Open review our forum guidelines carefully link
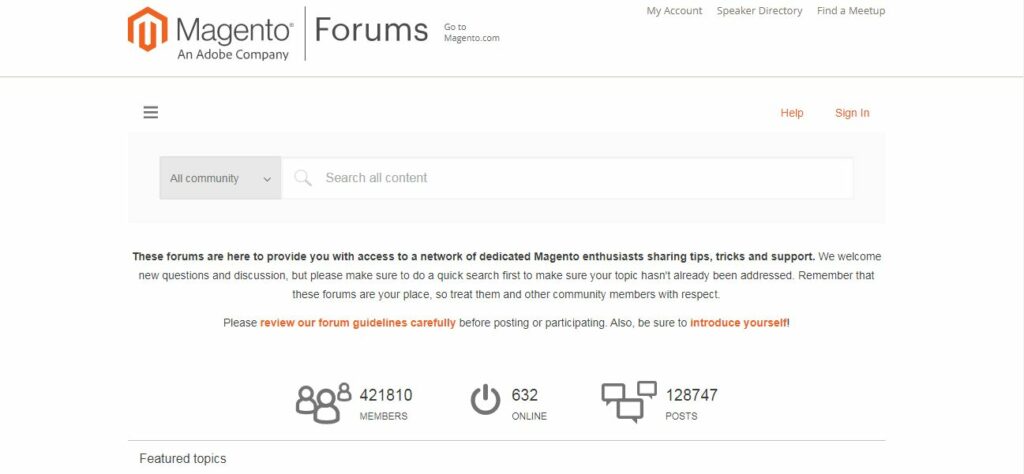This screenshot has height=474, width=1024. pos(358,323)
